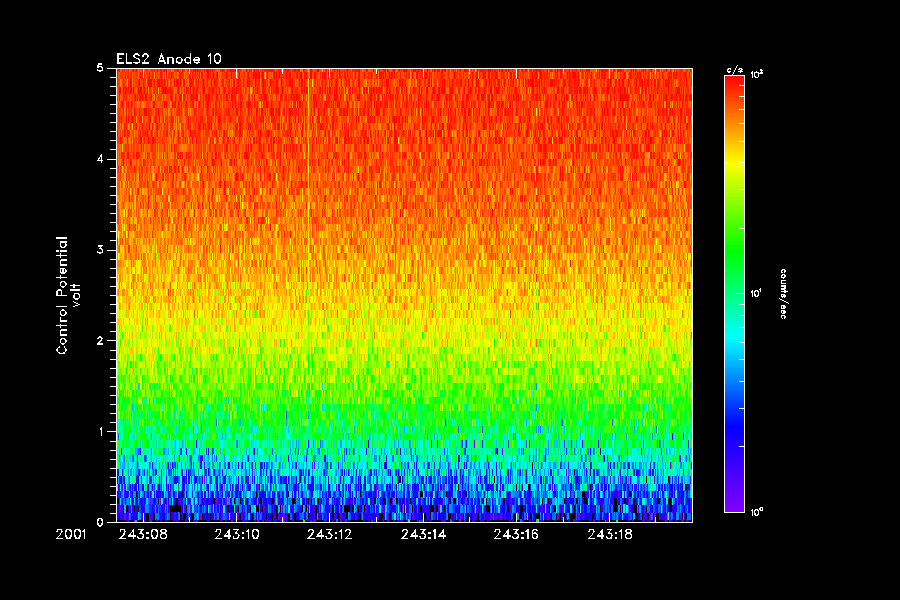Select the x-axis tick label '243:12'
Viewport: 900px width, 600px height.
(329, 535)
